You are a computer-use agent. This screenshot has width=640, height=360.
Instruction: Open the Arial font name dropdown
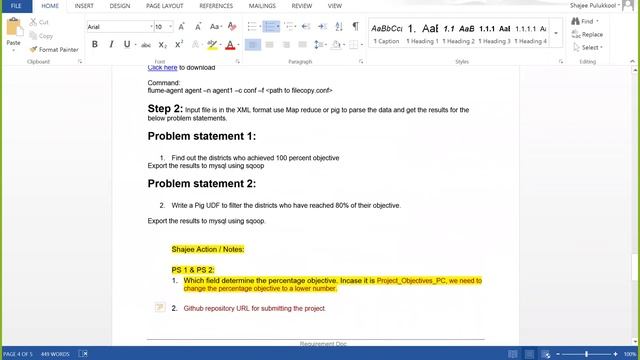click(x=151, y=27)
